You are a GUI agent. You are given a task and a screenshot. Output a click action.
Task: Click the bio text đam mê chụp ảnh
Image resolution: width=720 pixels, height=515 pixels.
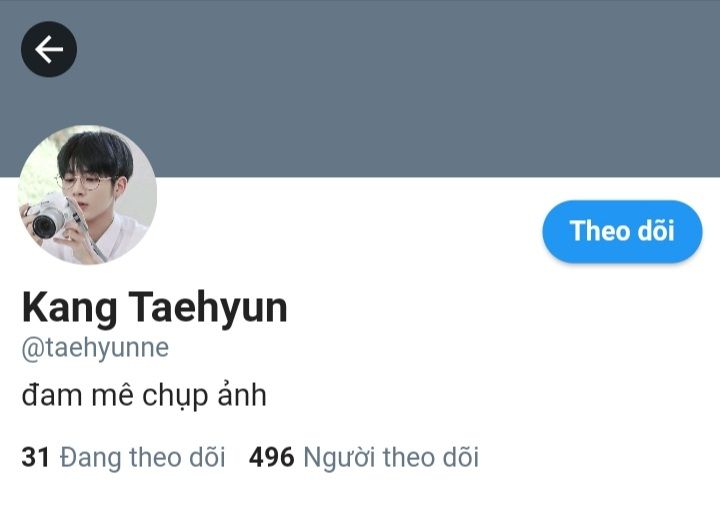pyautogui.click(x=144, y=396)
